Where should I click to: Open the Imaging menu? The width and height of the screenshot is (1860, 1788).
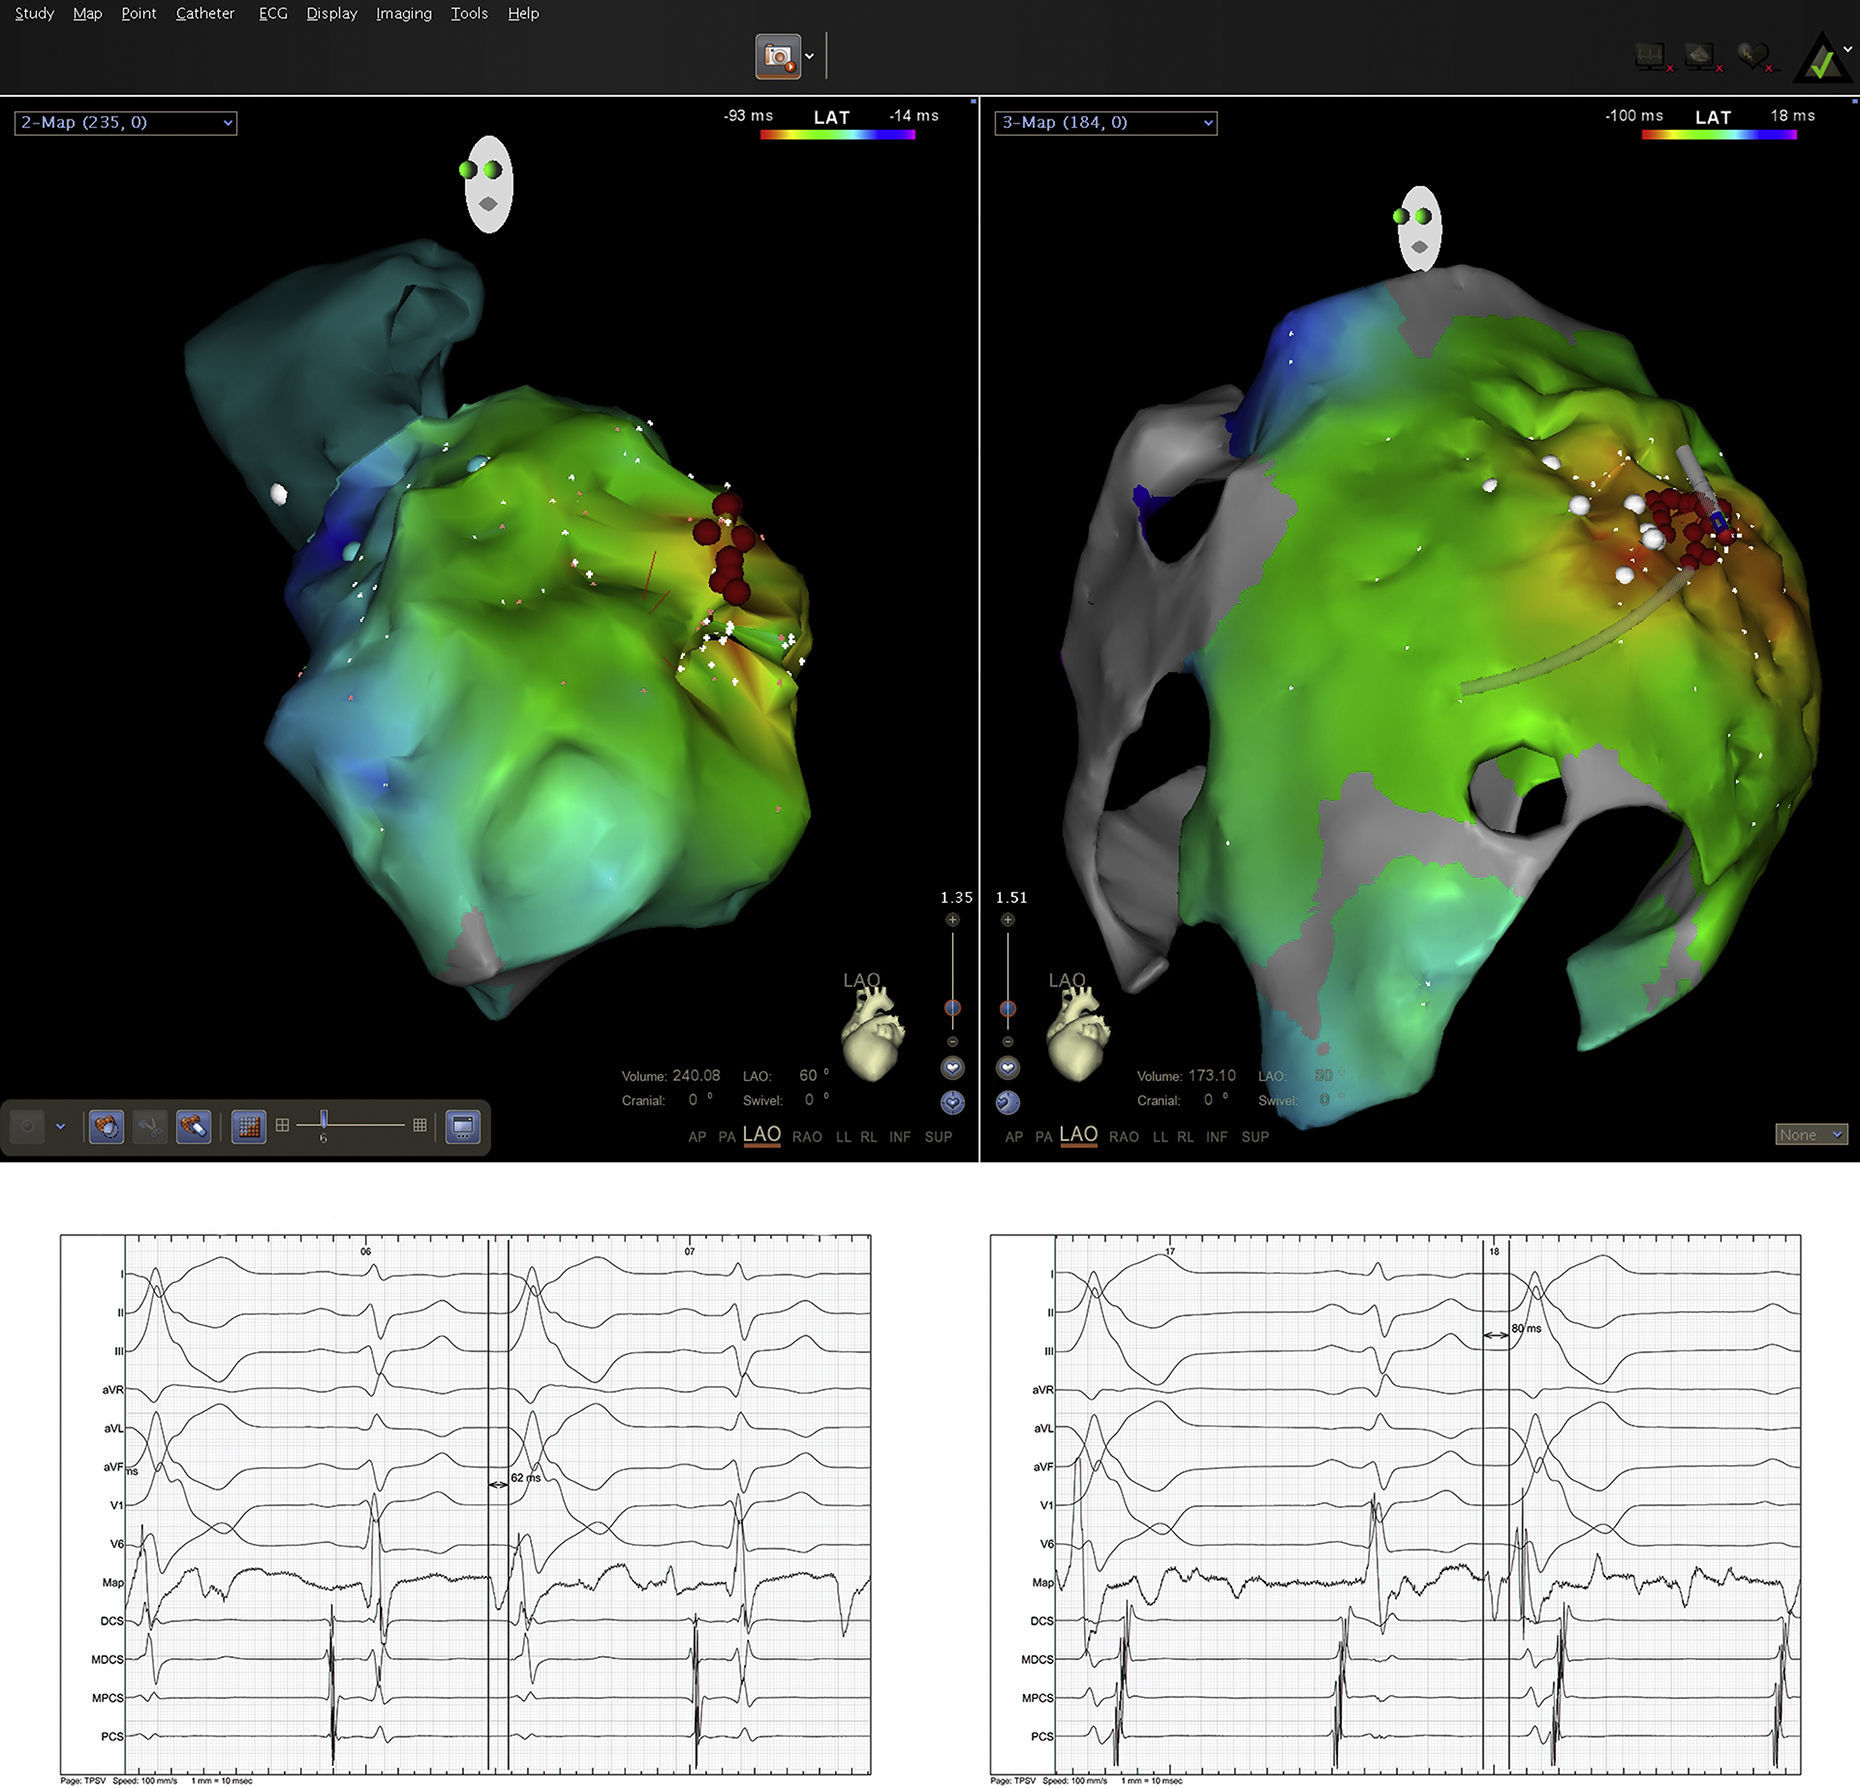[403, 13]
